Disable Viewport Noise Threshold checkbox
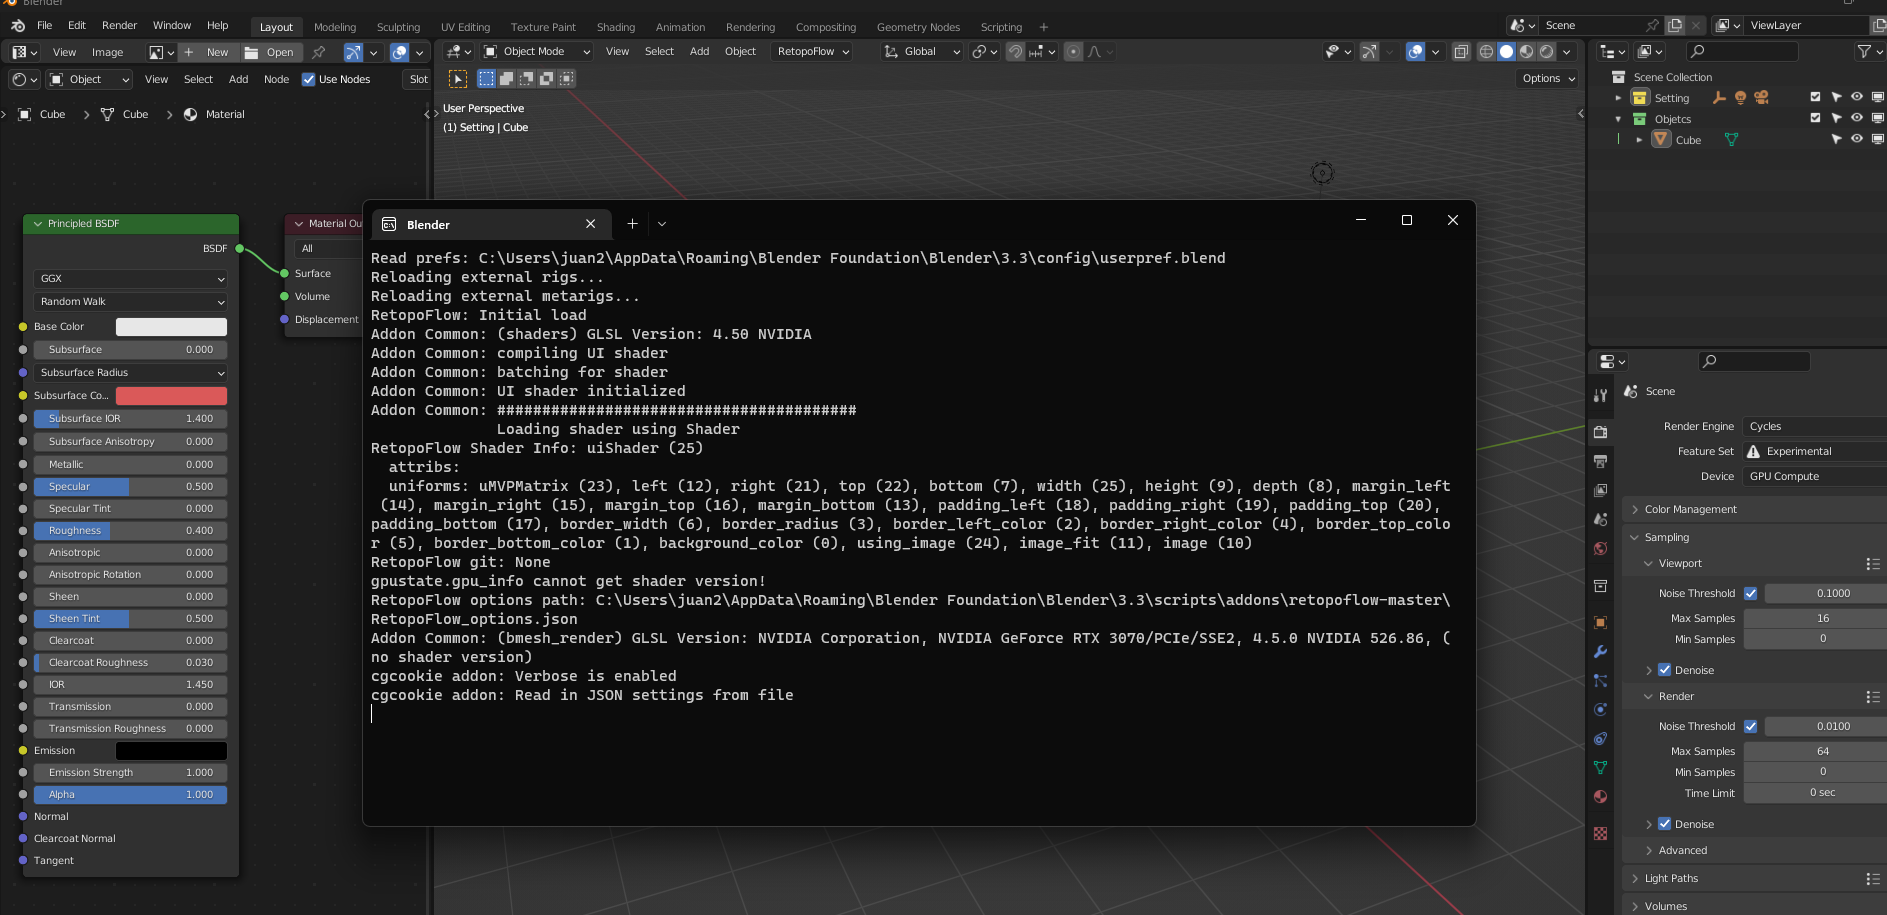1887x915 pixels. point(1750,593)
